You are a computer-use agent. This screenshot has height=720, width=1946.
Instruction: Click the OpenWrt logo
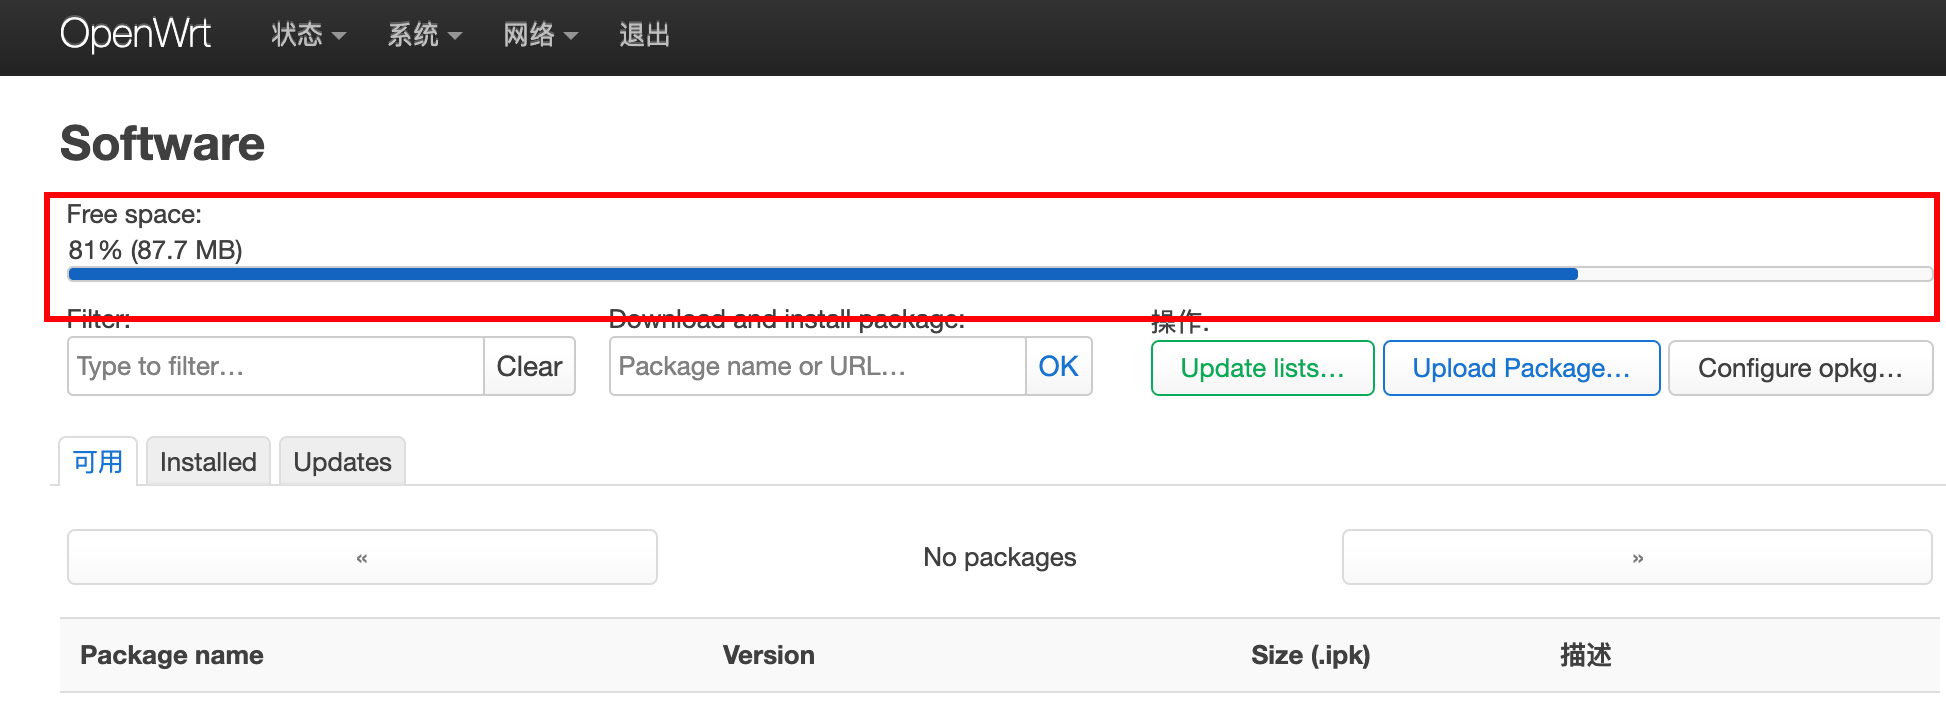click(135, 34)
